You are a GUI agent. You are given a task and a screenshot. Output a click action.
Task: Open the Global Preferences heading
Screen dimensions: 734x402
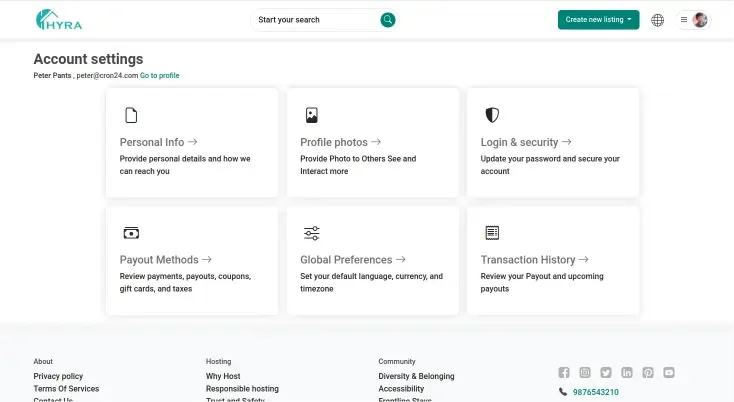click(x=346, y=259)
